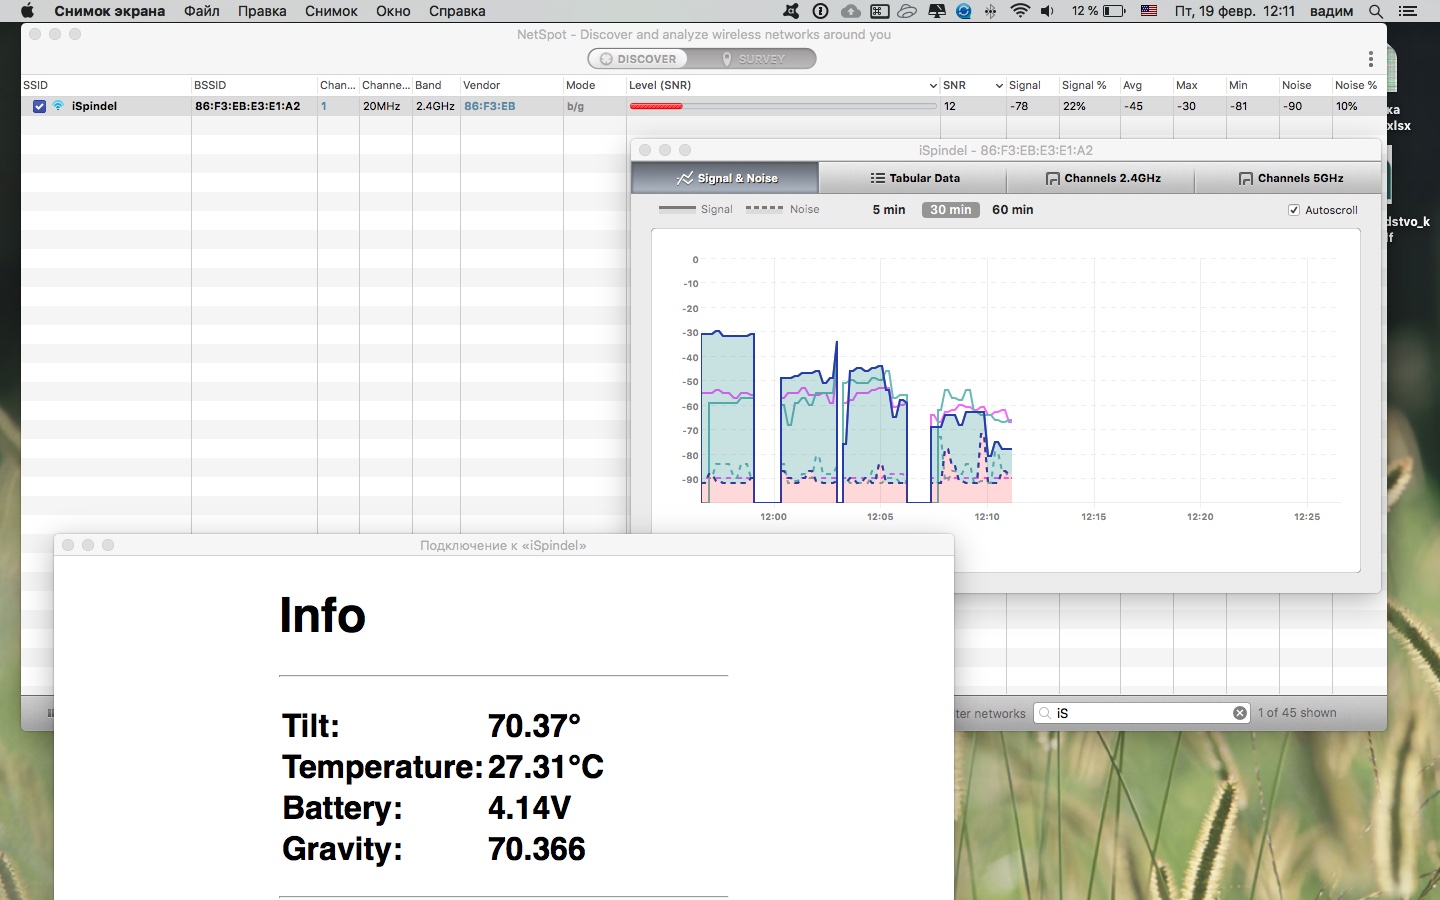The width and height of the screenshot is (1440, 900).
Task: Click the Bluetooth icon in menu bar
Action: (991, 11)
